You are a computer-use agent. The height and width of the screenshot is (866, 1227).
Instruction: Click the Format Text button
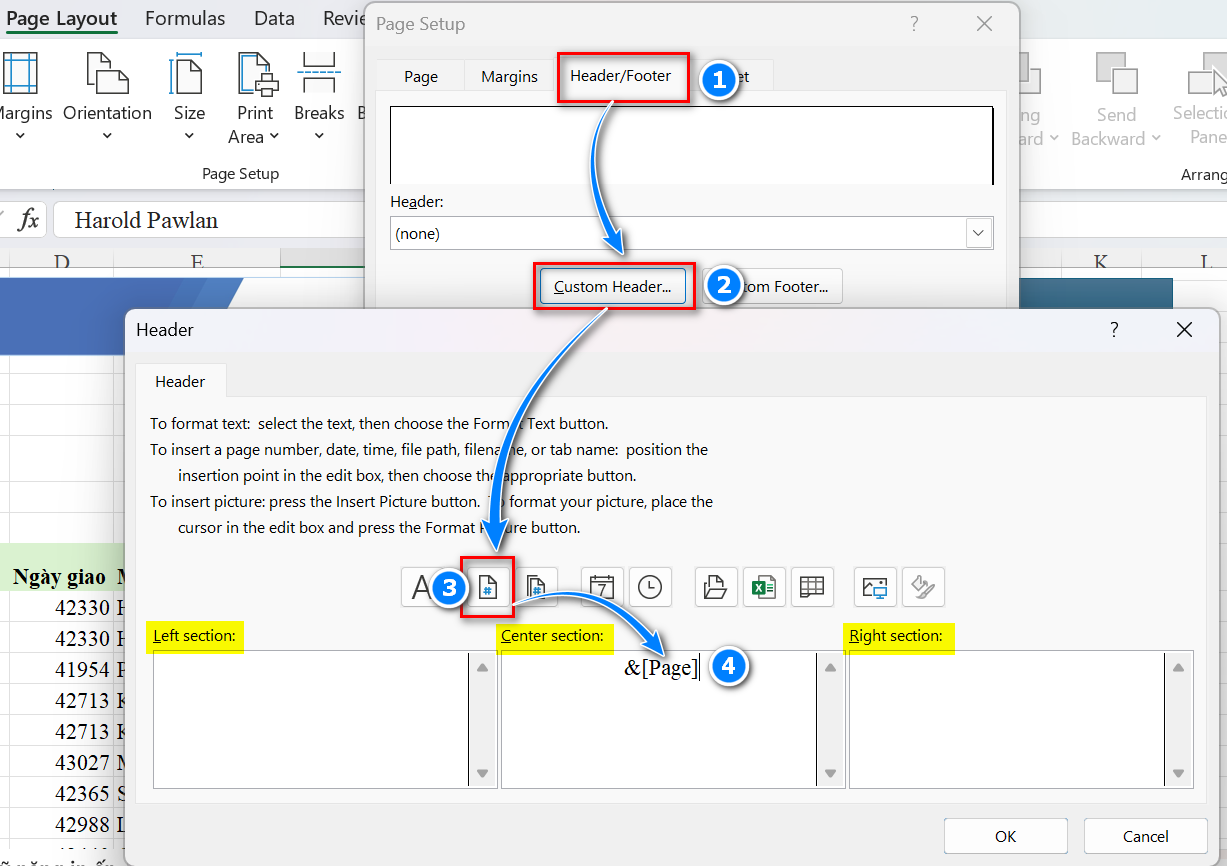click(x=420, y=588)
